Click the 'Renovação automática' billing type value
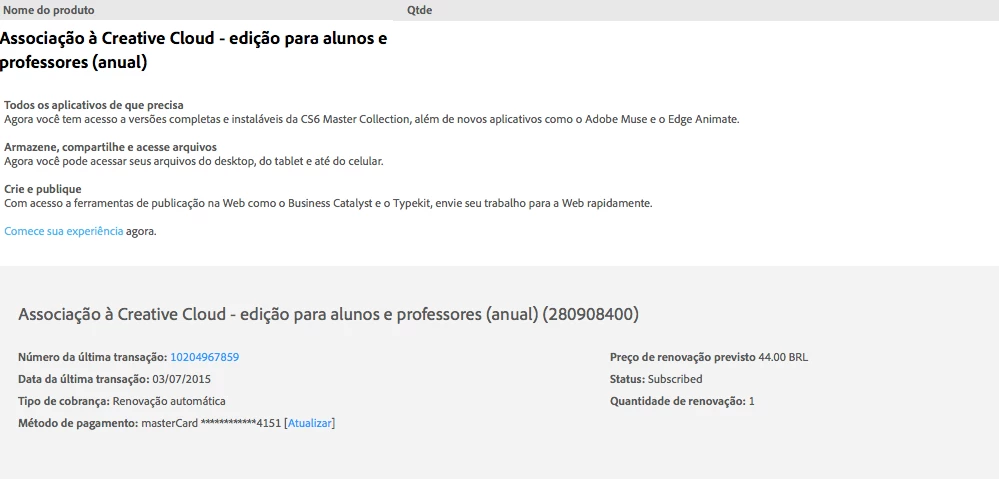 169,401
